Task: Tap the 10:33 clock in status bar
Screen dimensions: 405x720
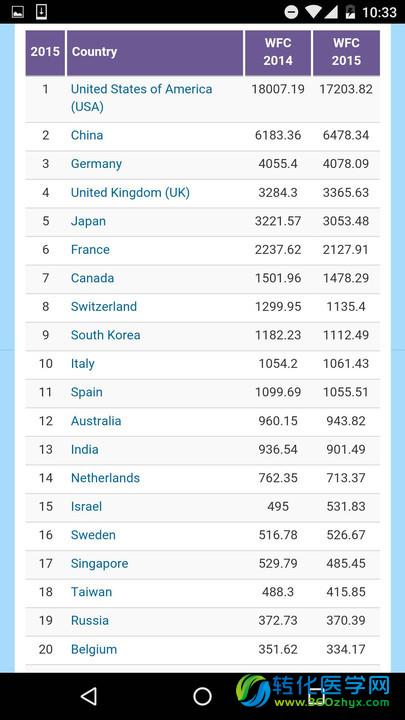Action: click(x=379, y=12)
